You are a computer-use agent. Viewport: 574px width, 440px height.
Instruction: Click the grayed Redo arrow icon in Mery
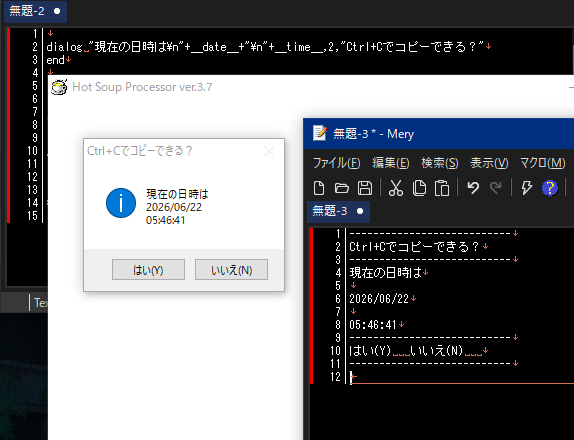[495, 188]
